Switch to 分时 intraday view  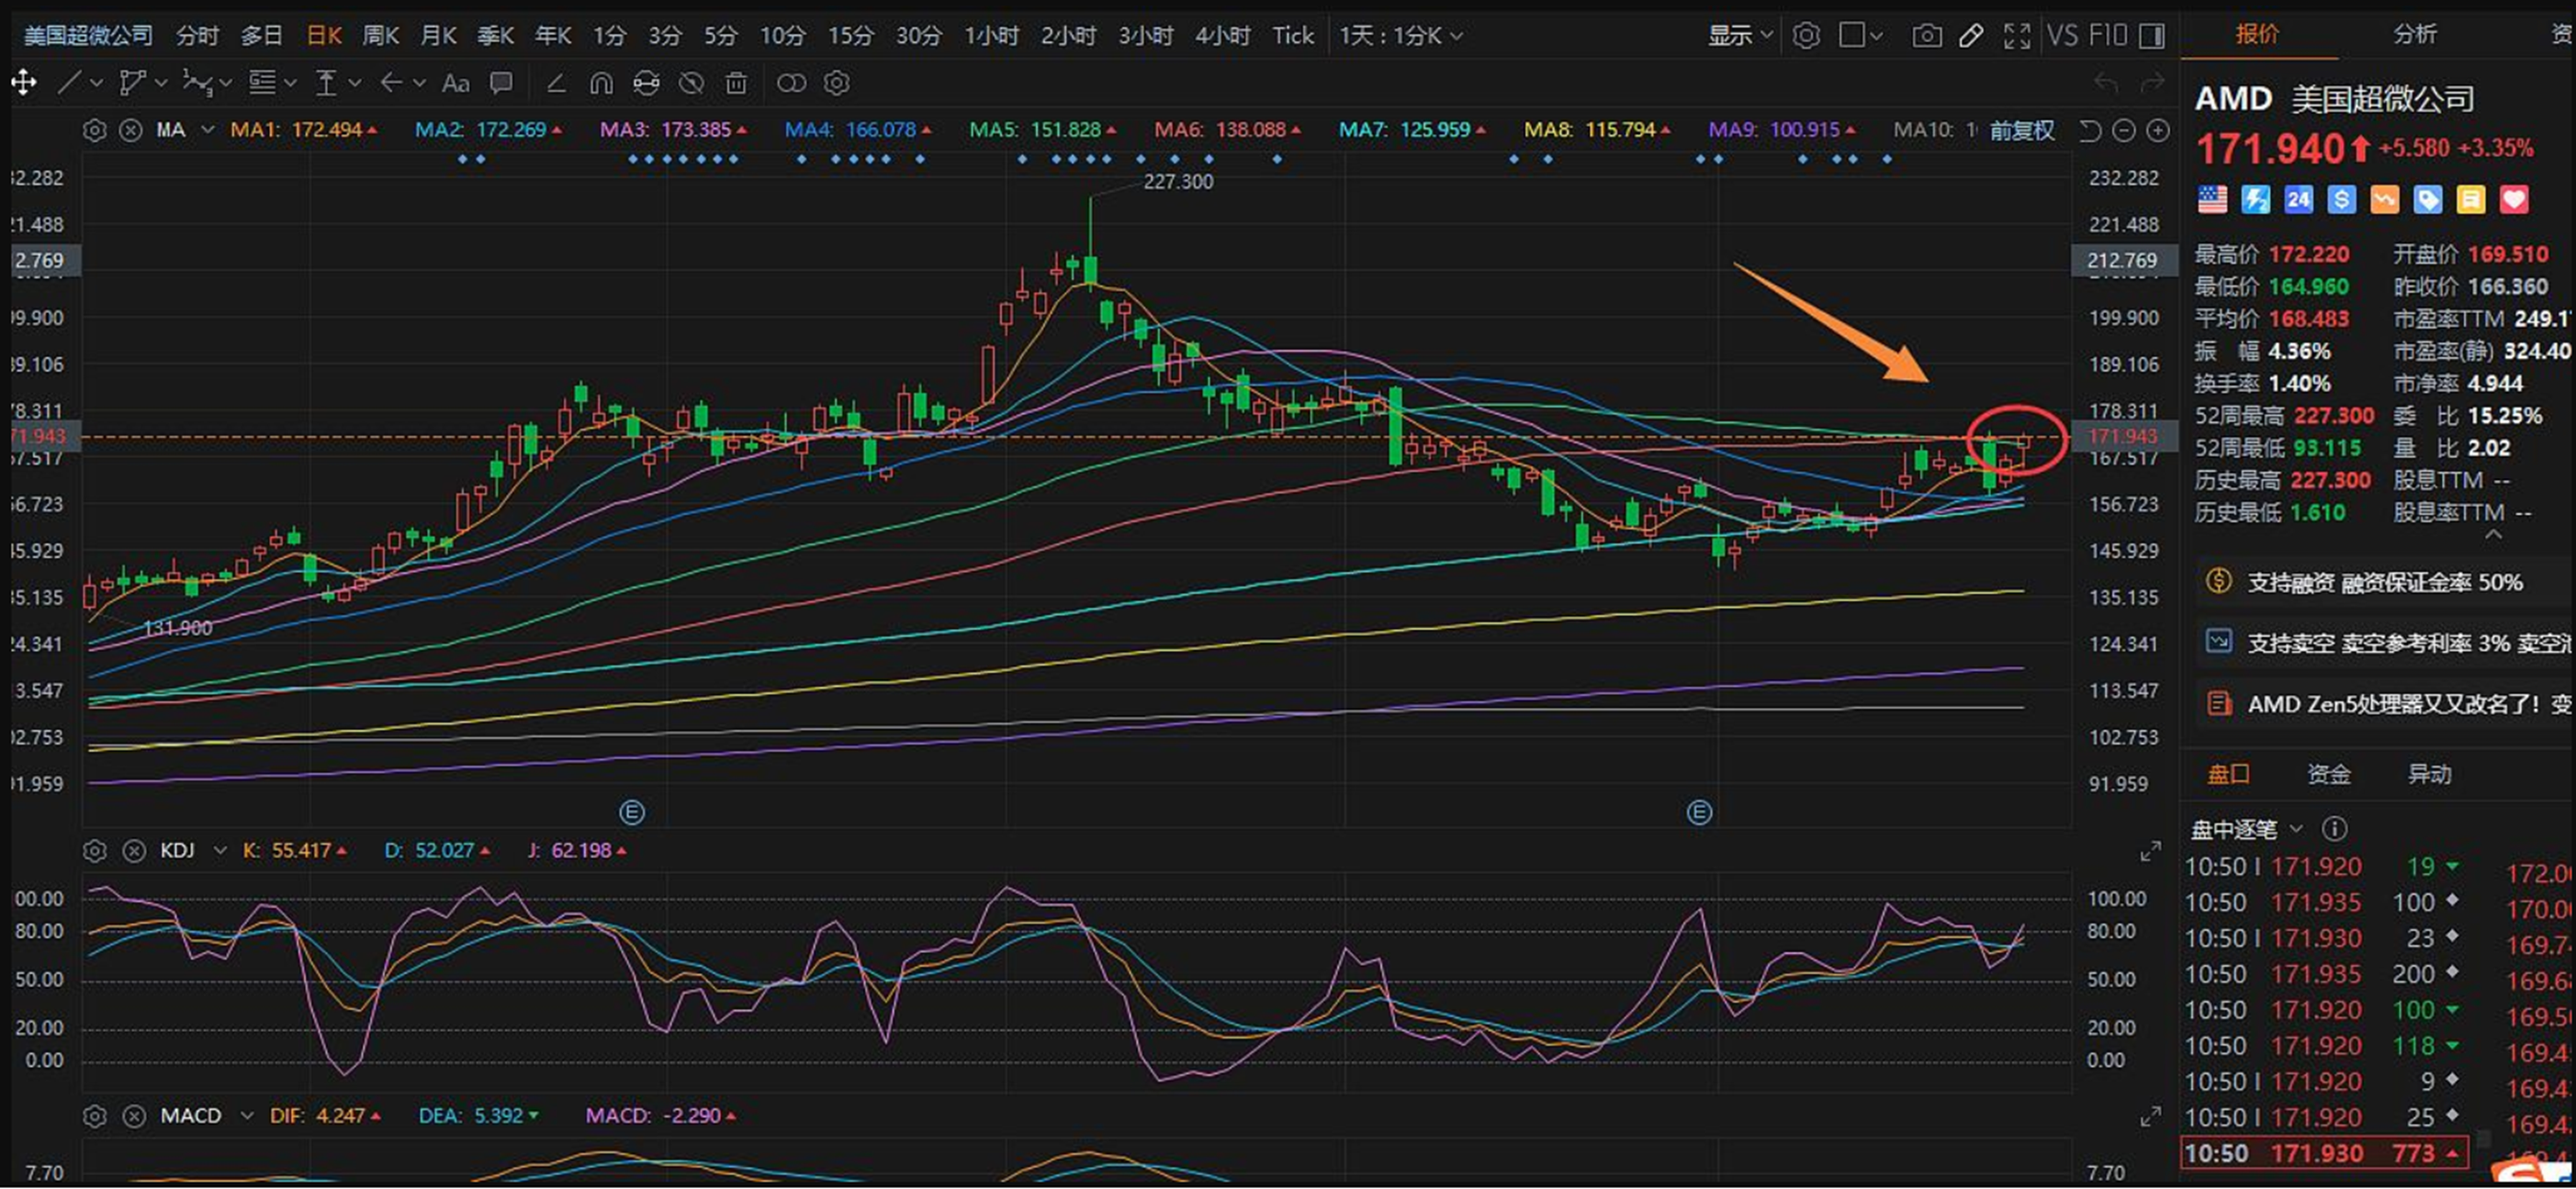click(197, 36)
